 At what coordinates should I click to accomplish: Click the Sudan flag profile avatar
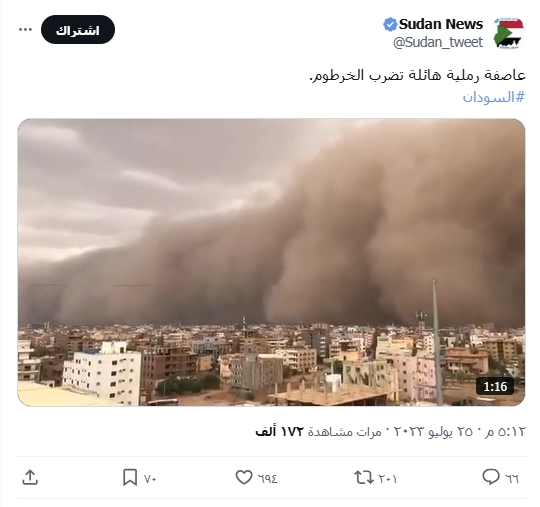[508, 33]
